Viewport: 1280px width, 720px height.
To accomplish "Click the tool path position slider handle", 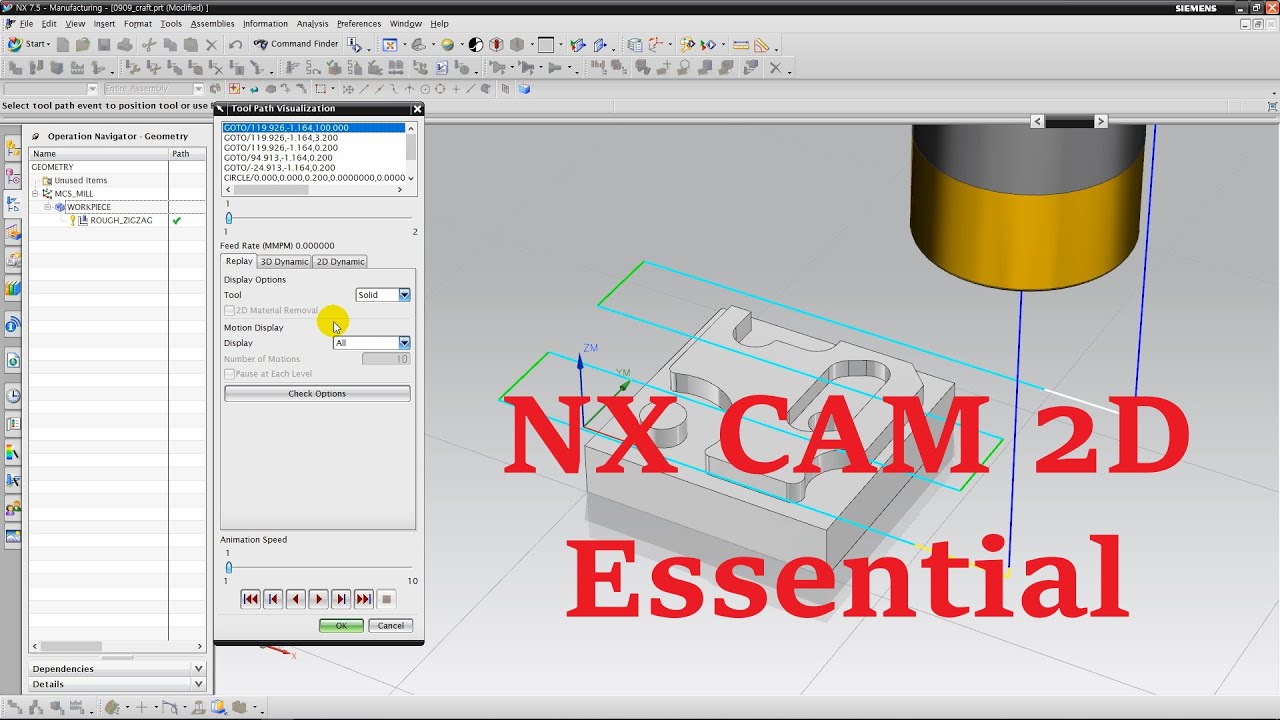I will (x=228, y=218).
